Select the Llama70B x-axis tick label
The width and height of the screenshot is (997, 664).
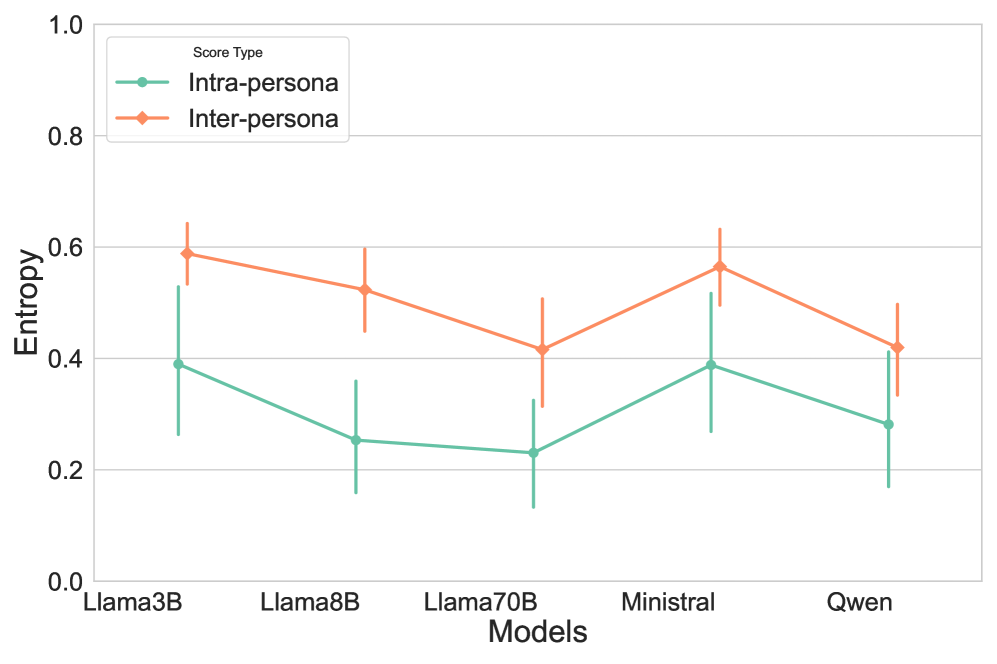(481, 603)
